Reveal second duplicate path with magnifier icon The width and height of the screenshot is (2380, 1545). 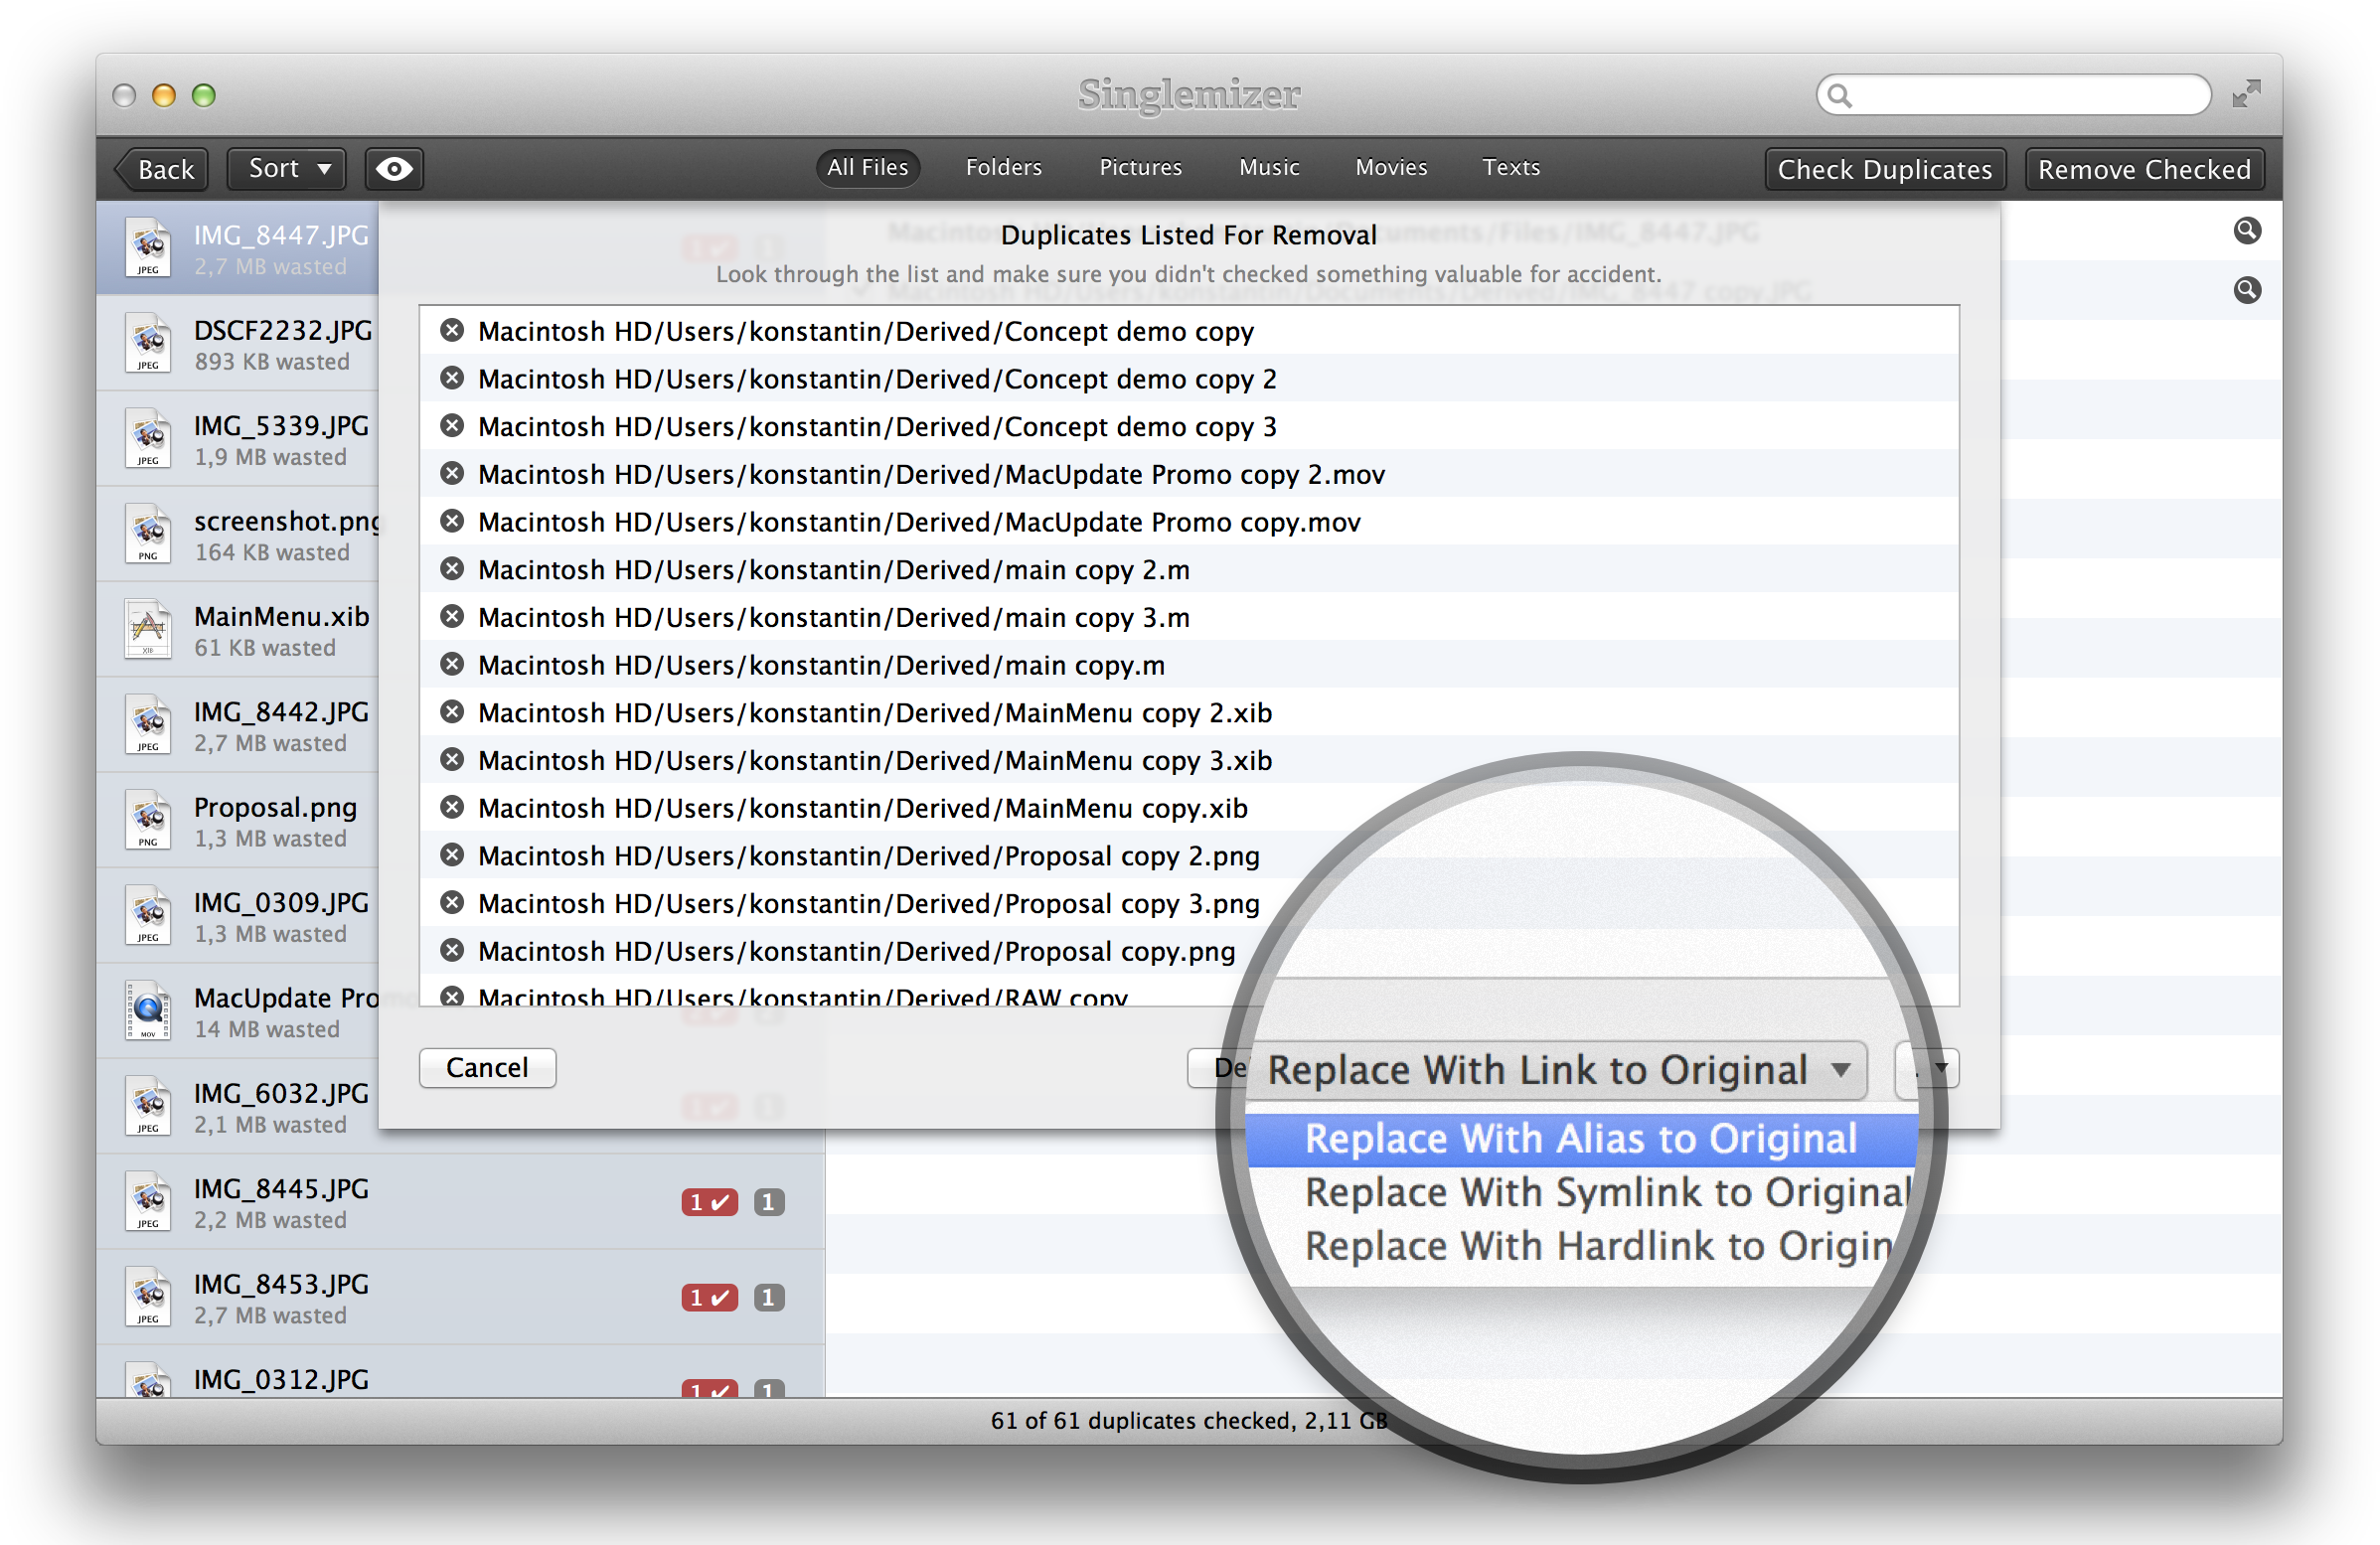[x=2247, y=290]
